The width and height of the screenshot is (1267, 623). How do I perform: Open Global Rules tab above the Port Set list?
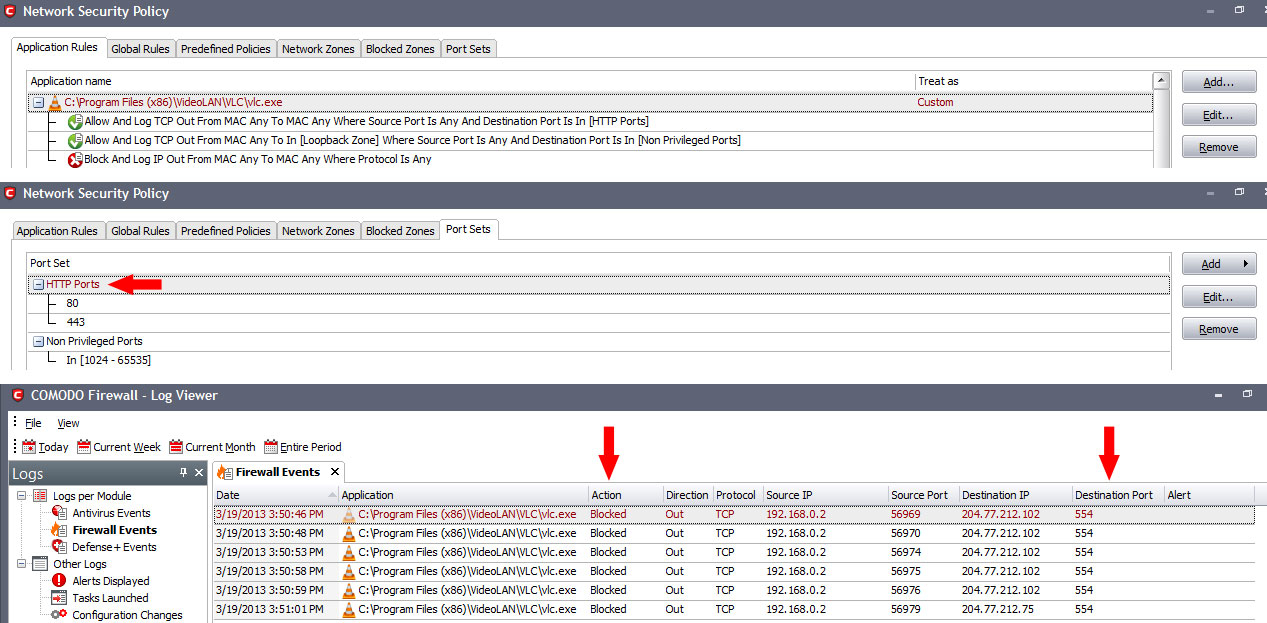pyautogui.click(x=140, y=231)
